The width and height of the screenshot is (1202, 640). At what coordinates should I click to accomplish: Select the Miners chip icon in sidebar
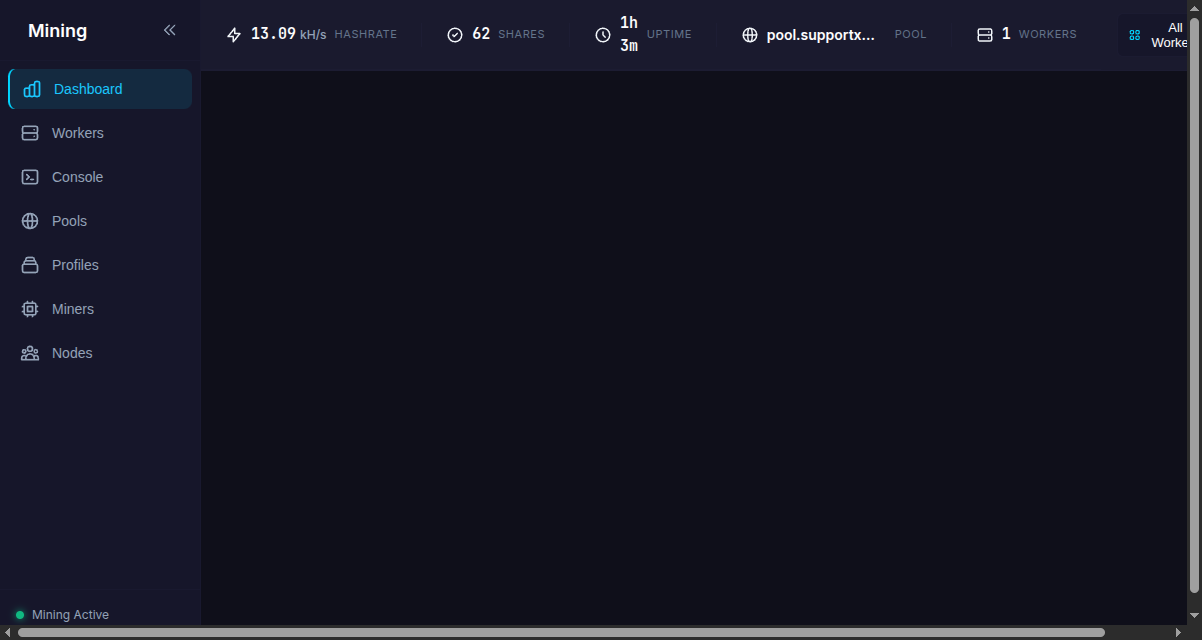tap(30, 309)
